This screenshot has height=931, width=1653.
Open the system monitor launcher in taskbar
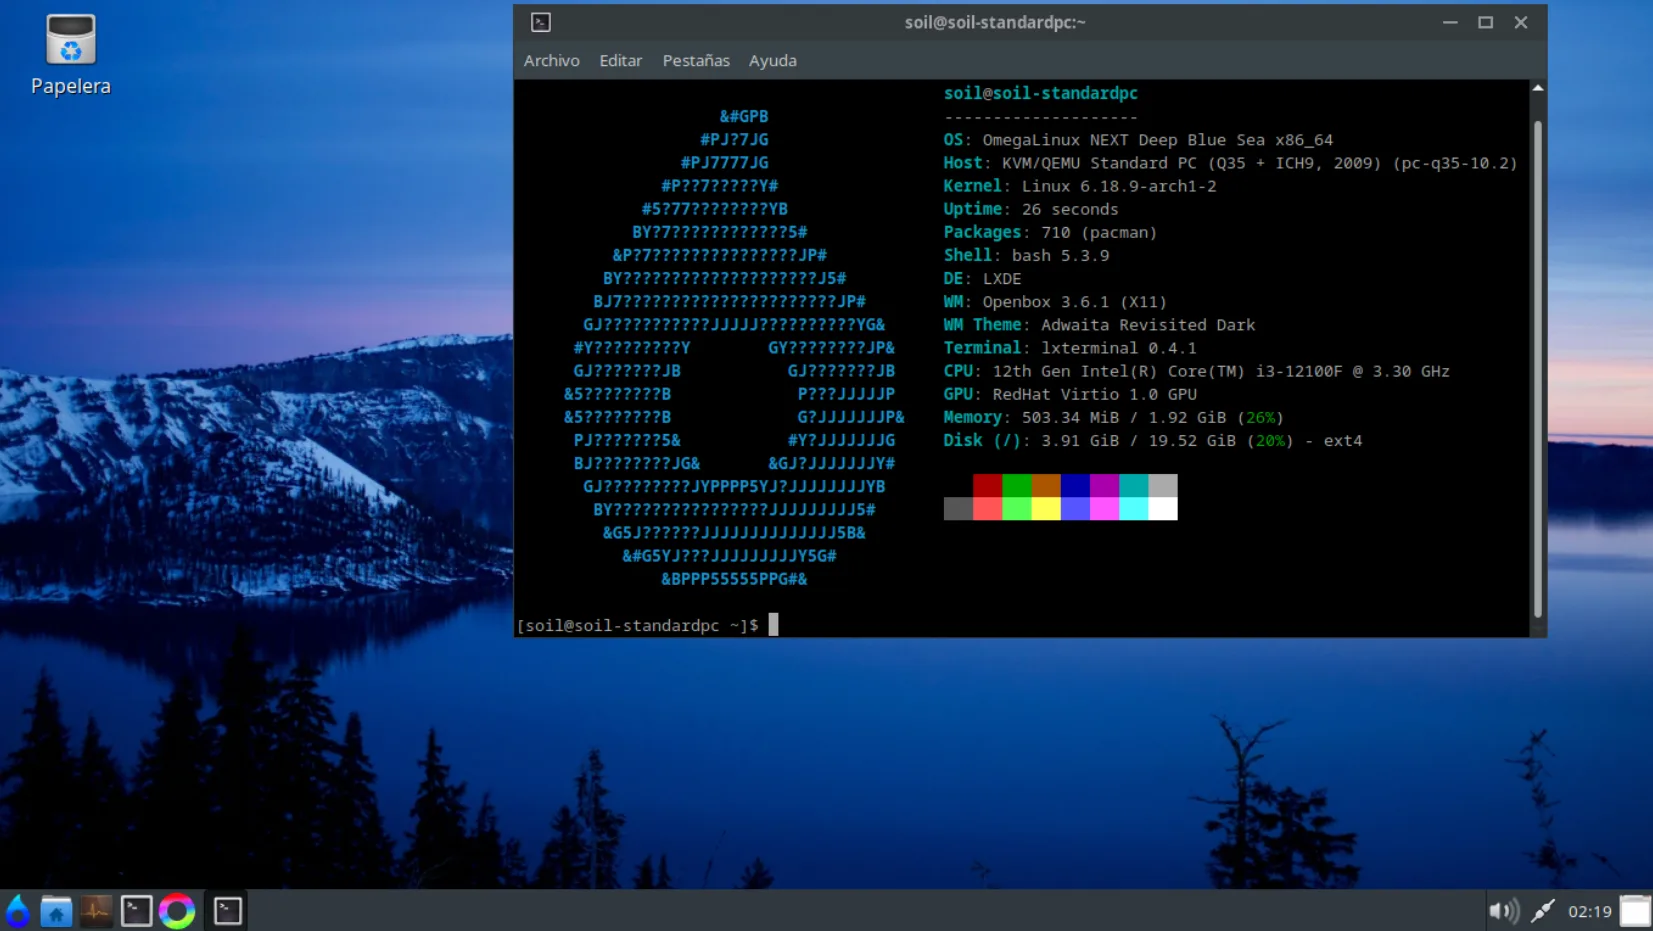click(96, 911)
